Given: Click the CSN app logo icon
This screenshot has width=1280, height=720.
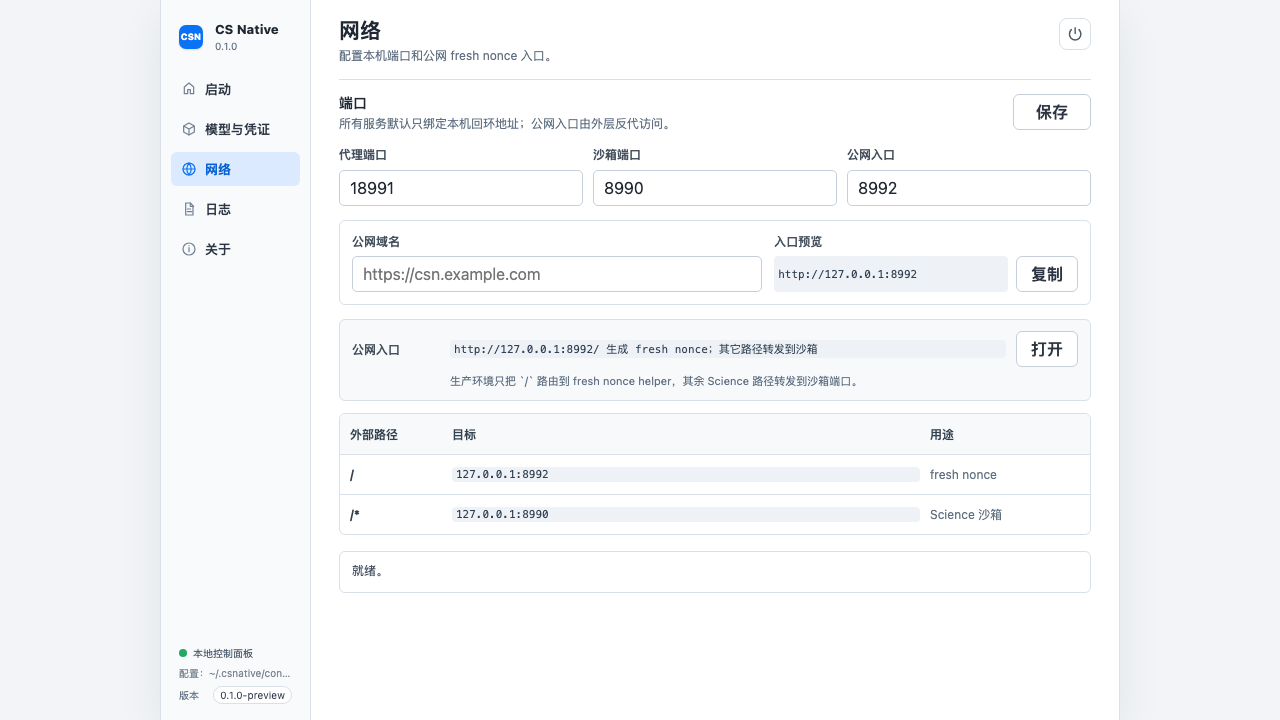Looking at the screenshot, I should click(191, 37).
